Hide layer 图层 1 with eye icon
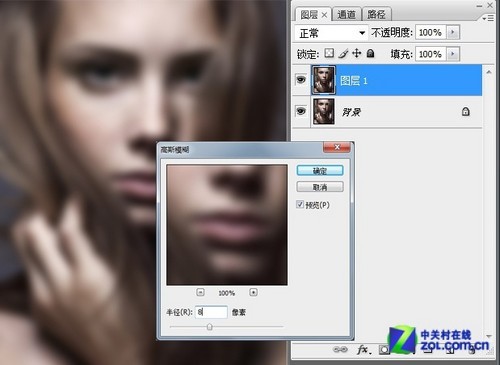Image resolution: width=500 pixels, height=365 pixels. 301,80
